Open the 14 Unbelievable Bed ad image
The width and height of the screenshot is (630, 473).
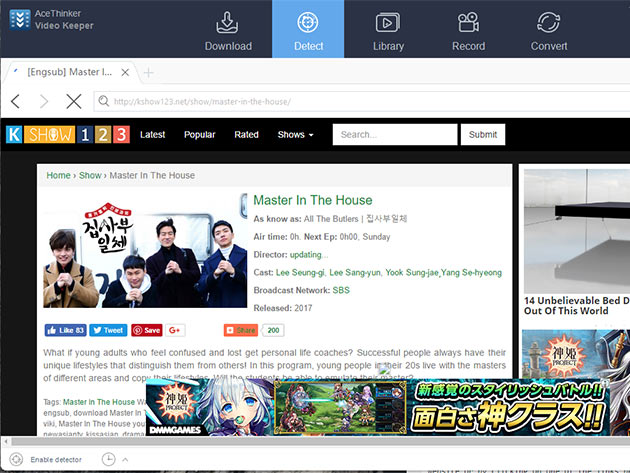pos(577,231)
